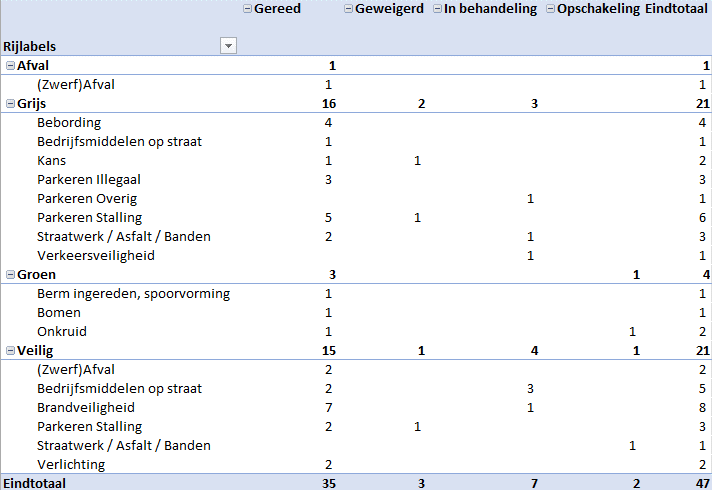Collapse the Grijs row group
The height and width of the screenshot is (490, 712).
click(x=10, y=104)
